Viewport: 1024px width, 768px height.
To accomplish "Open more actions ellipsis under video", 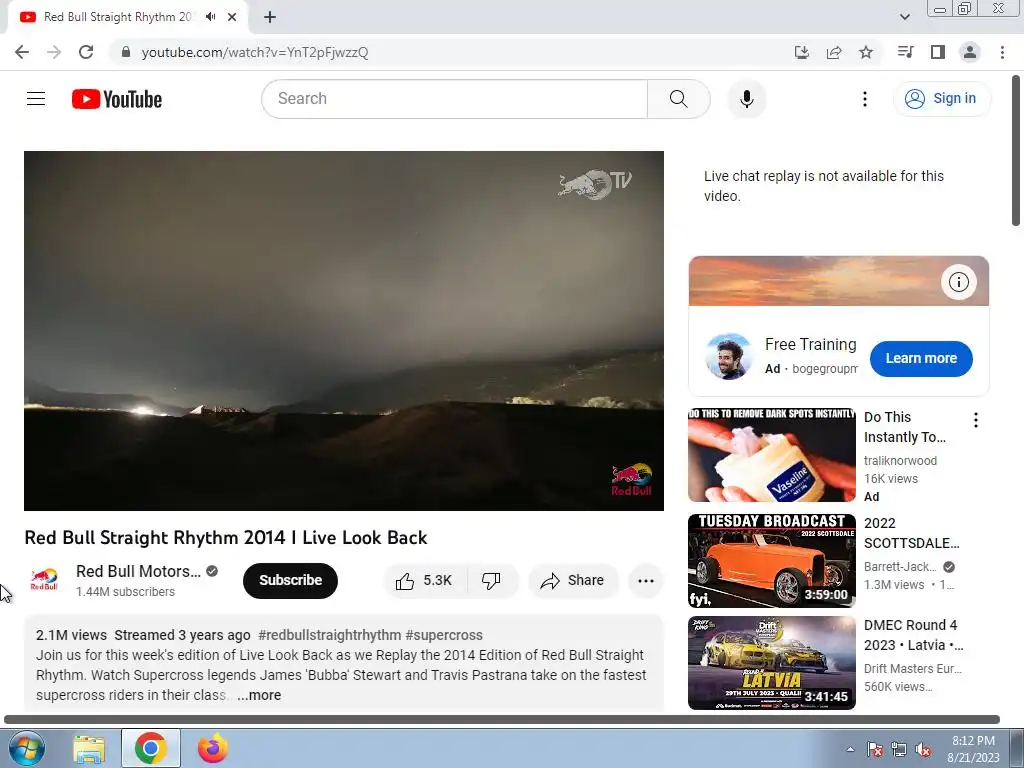I will [x=646, y=581].
